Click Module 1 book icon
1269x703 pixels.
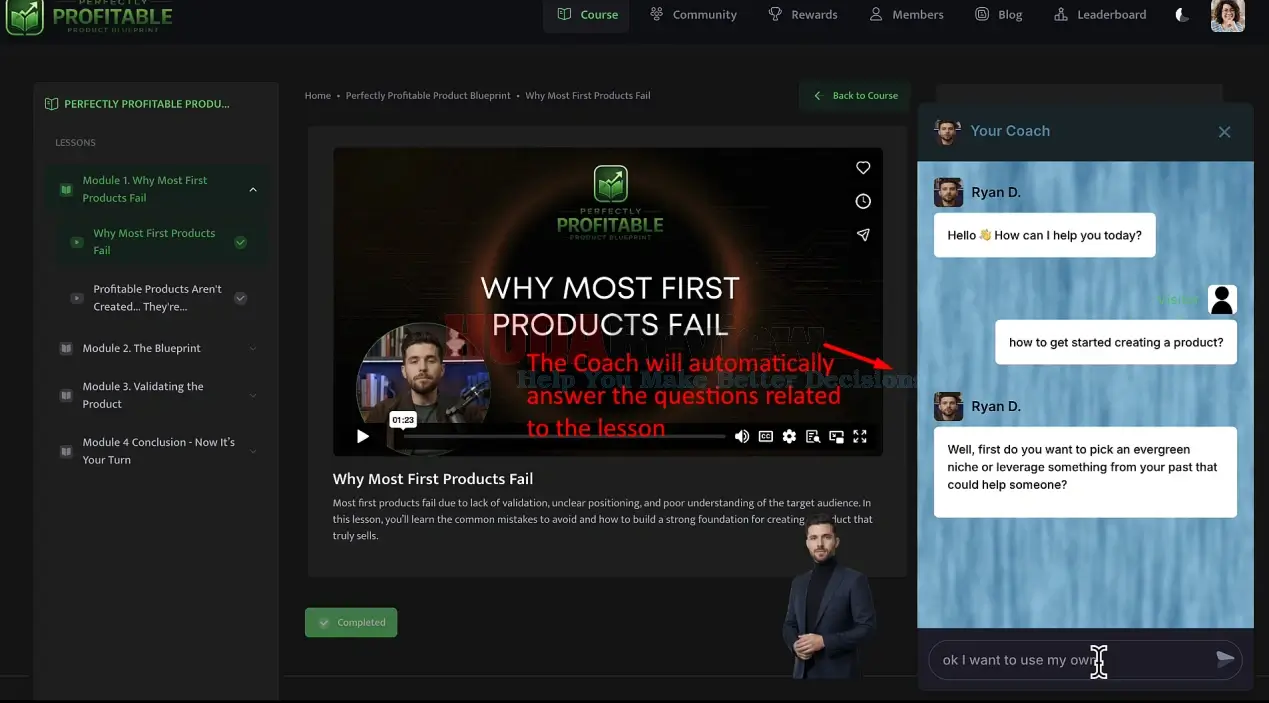(x=66, y=189)
